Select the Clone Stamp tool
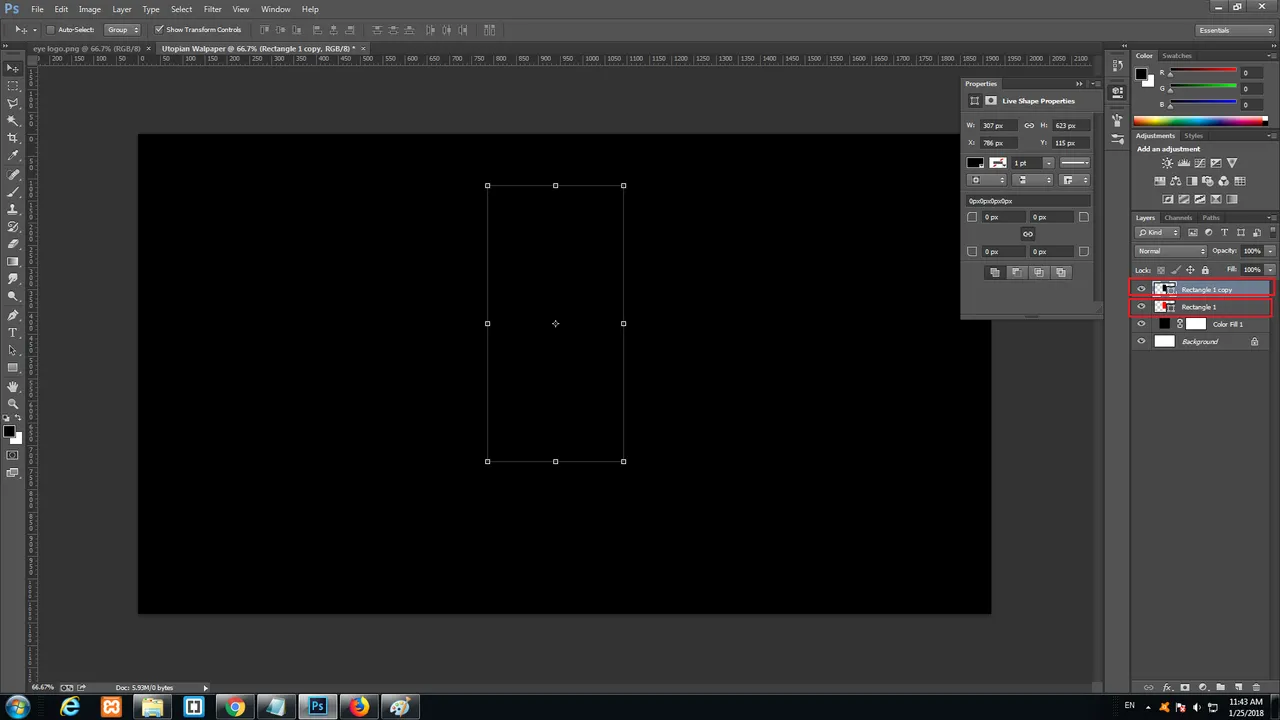The height and width of the screenshot is (720, 1280). click(x=13, y=209)
